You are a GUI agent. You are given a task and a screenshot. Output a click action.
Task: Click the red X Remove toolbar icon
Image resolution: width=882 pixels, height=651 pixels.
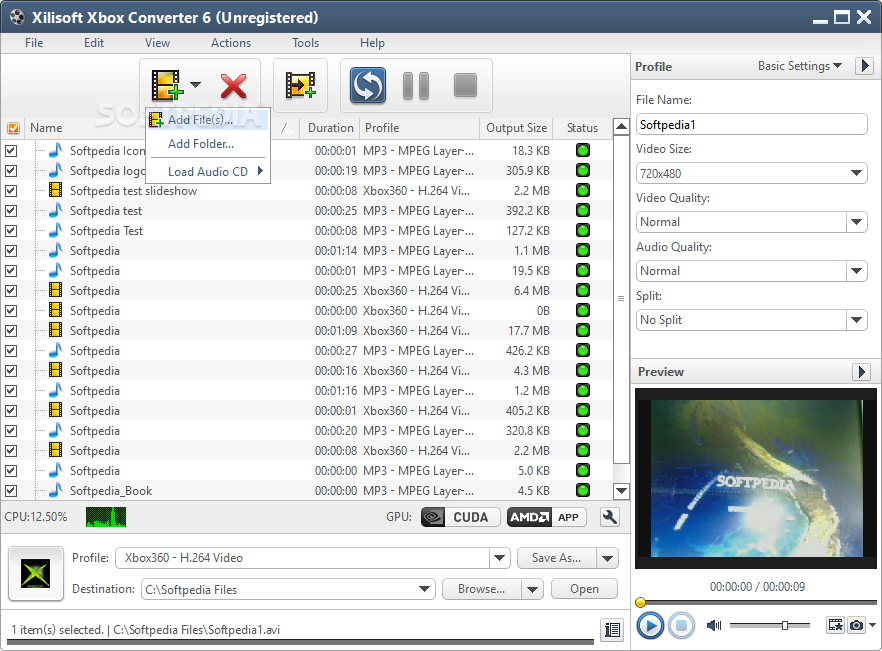point(233,86)
